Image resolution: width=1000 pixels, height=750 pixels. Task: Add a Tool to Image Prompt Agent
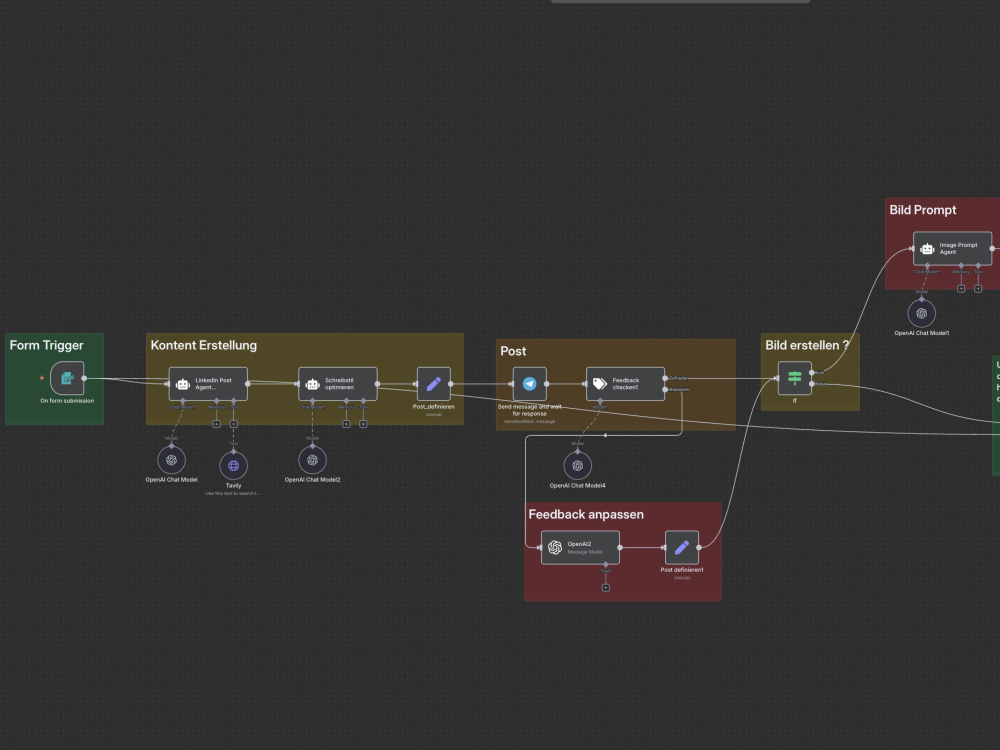pos(978,289)
